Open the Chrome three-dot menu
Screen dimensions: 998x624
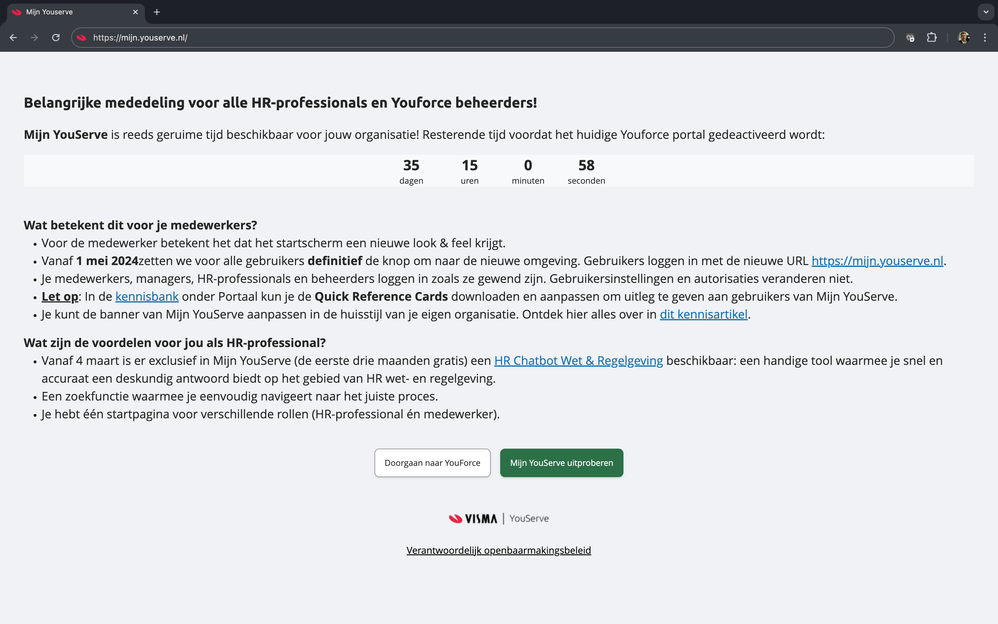click(x=985, y=38)
